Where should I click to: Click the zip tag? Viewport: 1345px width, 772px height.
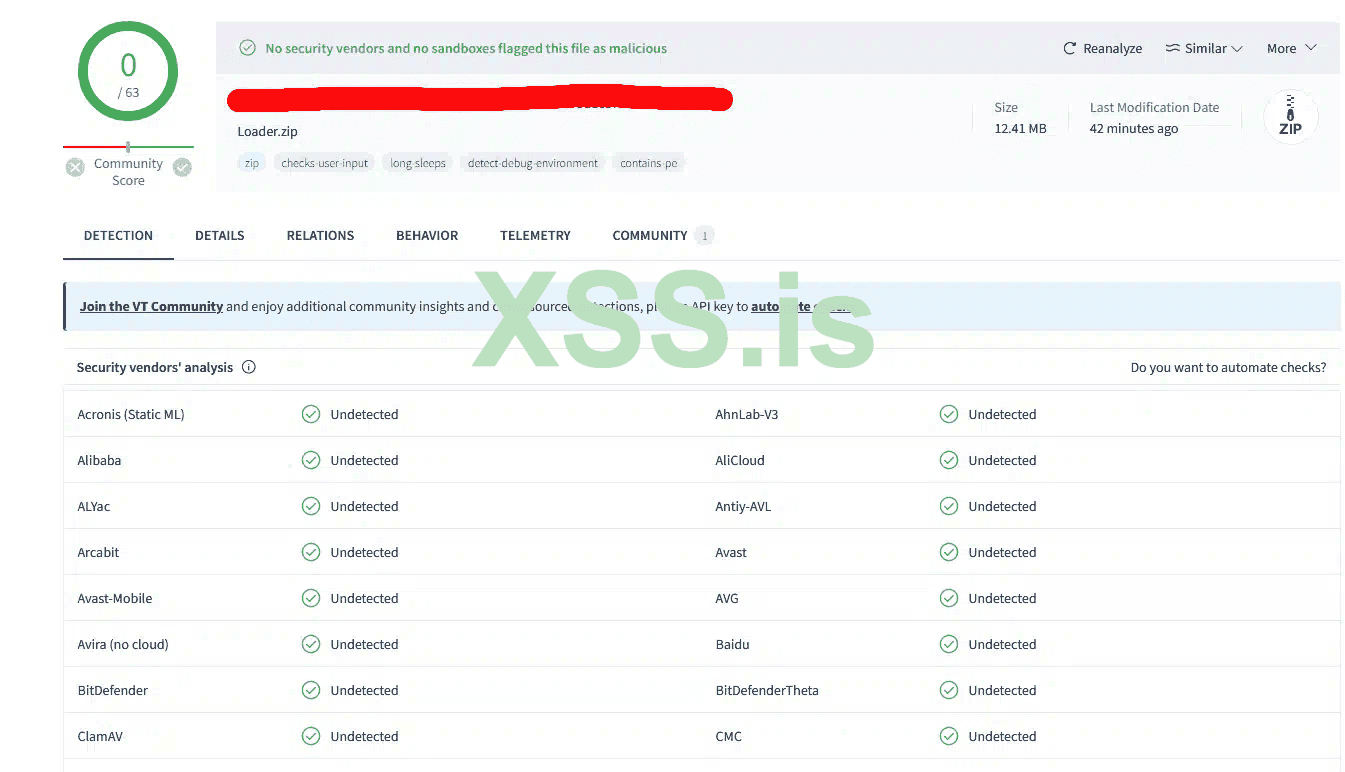coord(252,163)
